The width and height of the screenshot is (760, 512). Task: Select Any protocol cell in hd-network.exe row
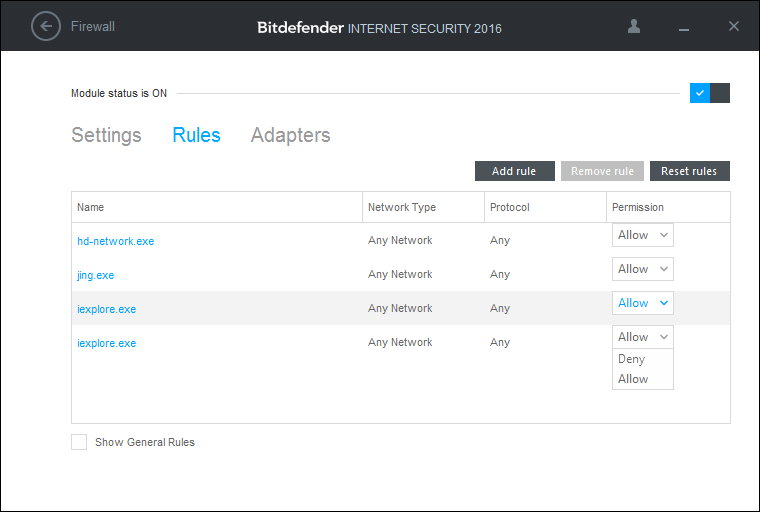500,240
